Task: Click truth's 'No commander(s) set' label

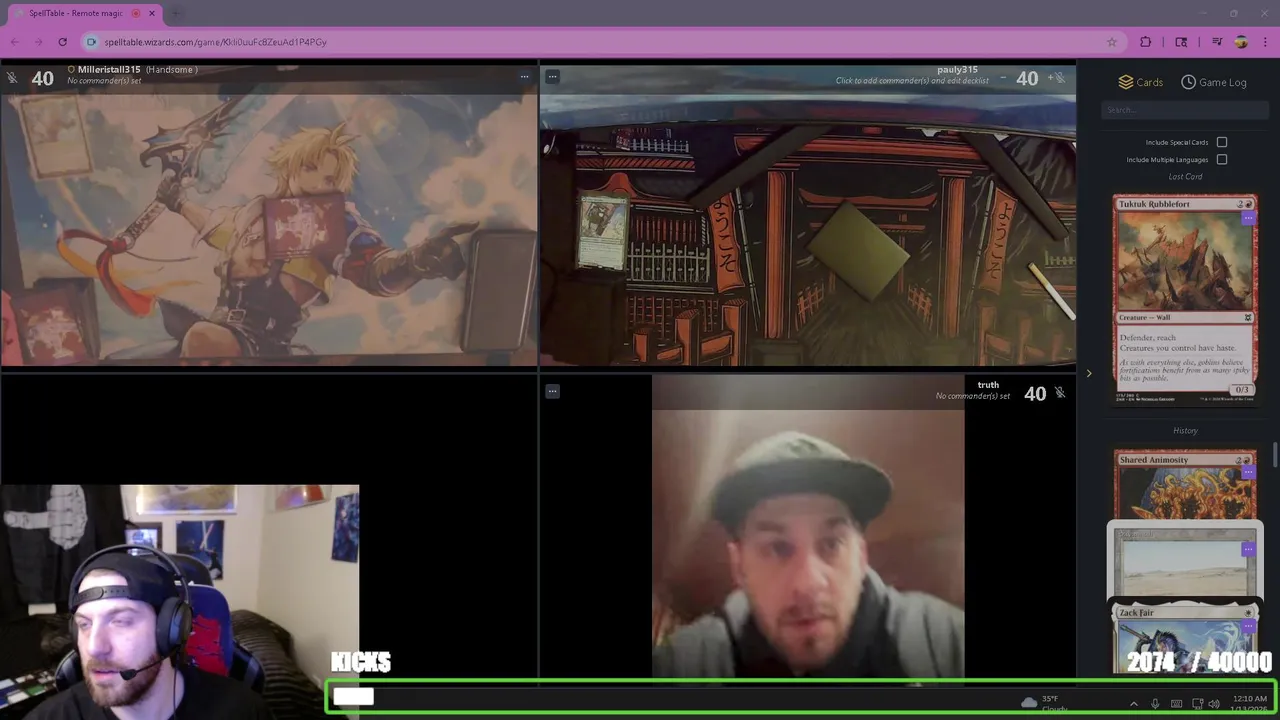Action: coord(973,396)
